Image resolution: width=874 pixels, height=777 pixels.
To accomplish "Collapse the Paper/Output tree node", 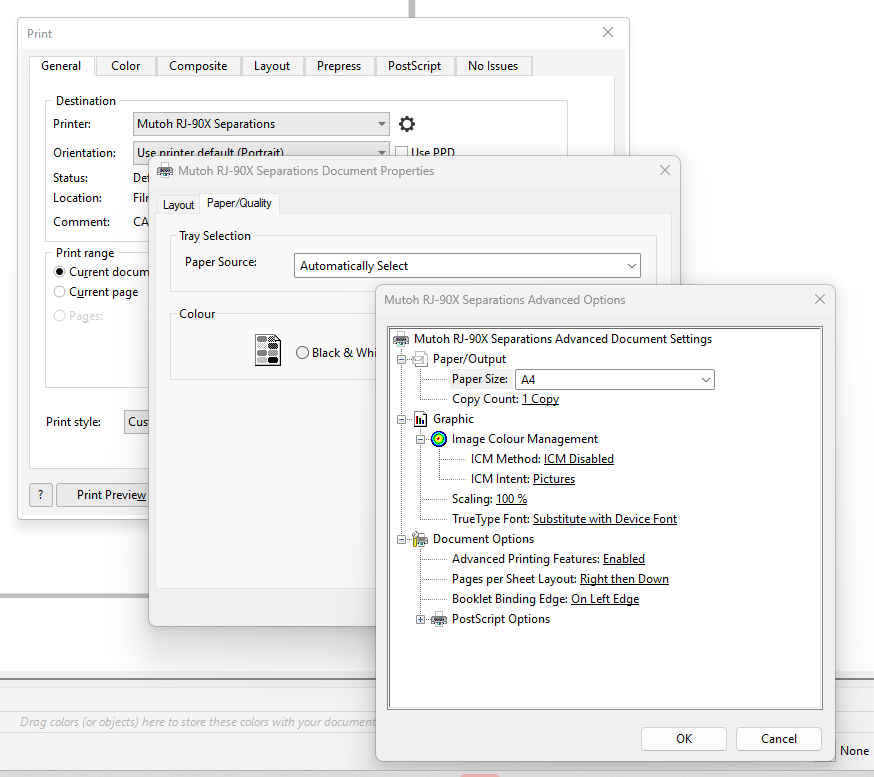I will (401, 360).
